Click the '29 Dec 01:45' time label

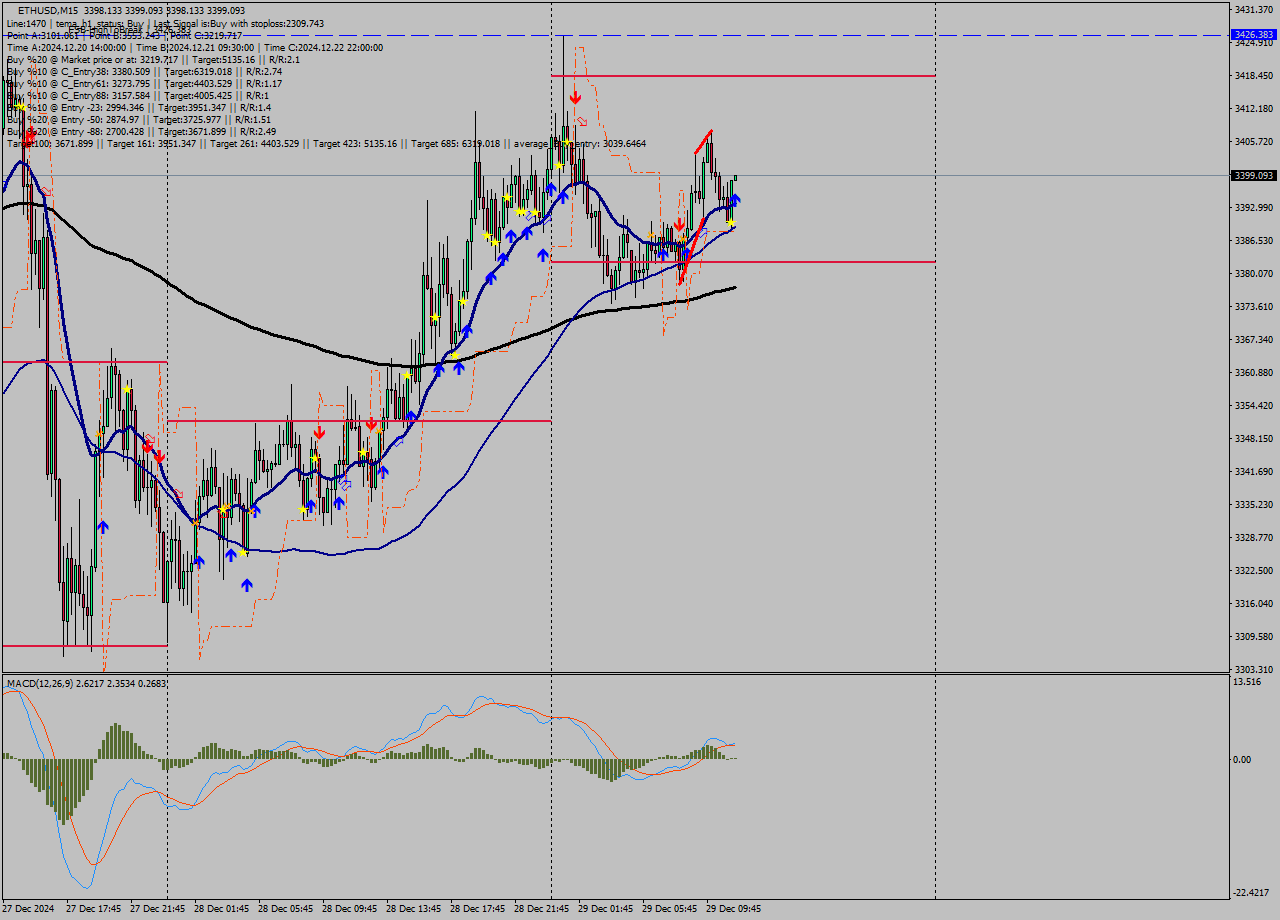pos(606,909)
